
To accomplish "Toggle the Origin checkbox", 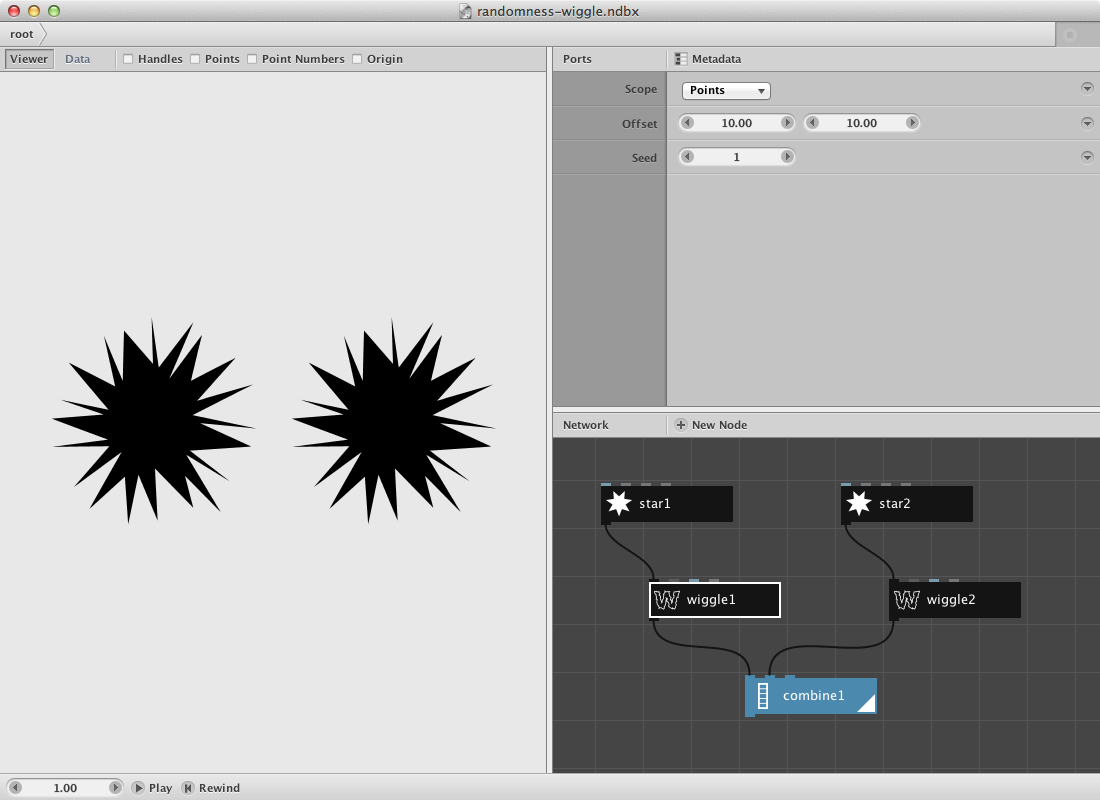I will point(357,59).
